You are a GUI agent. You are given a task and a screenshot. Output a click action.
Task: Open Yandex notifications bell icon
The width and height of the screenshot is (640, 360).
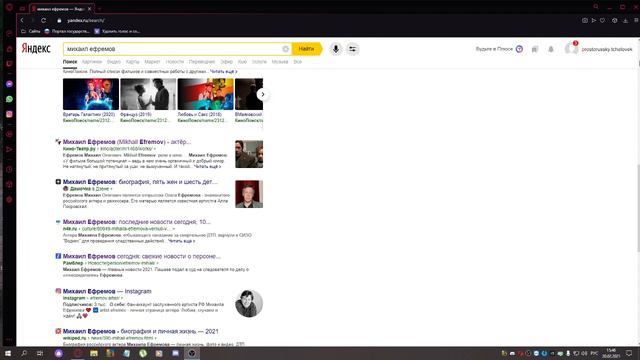[x=551, y=49]
